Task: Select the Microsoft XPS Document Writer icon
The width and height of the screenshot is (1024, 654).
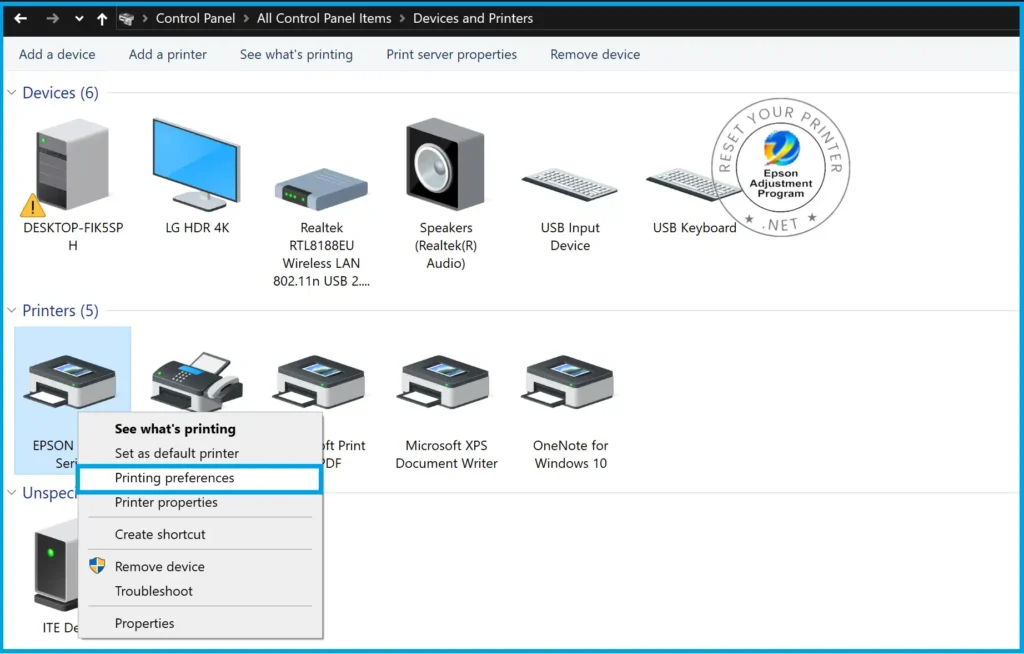Action: click(445, 382)
